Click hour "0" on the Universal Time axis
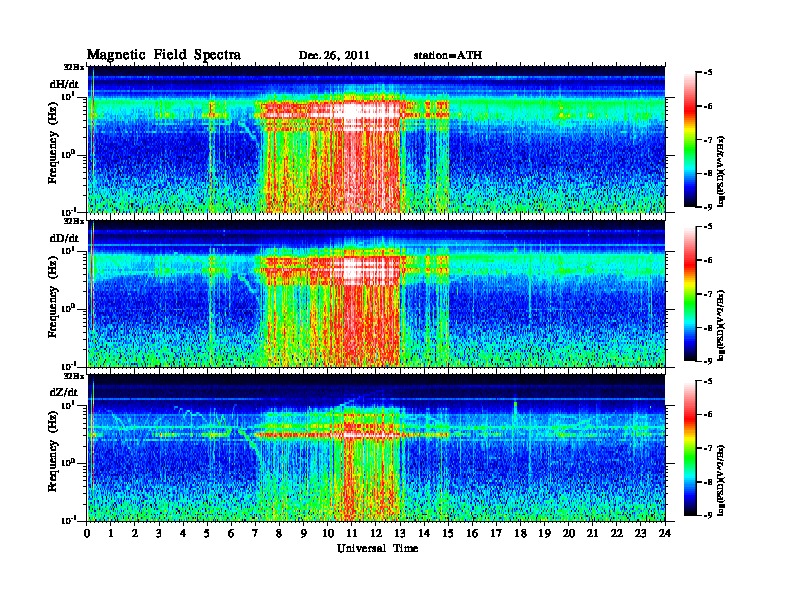792x612 pixels. click(x=87, y=533)
